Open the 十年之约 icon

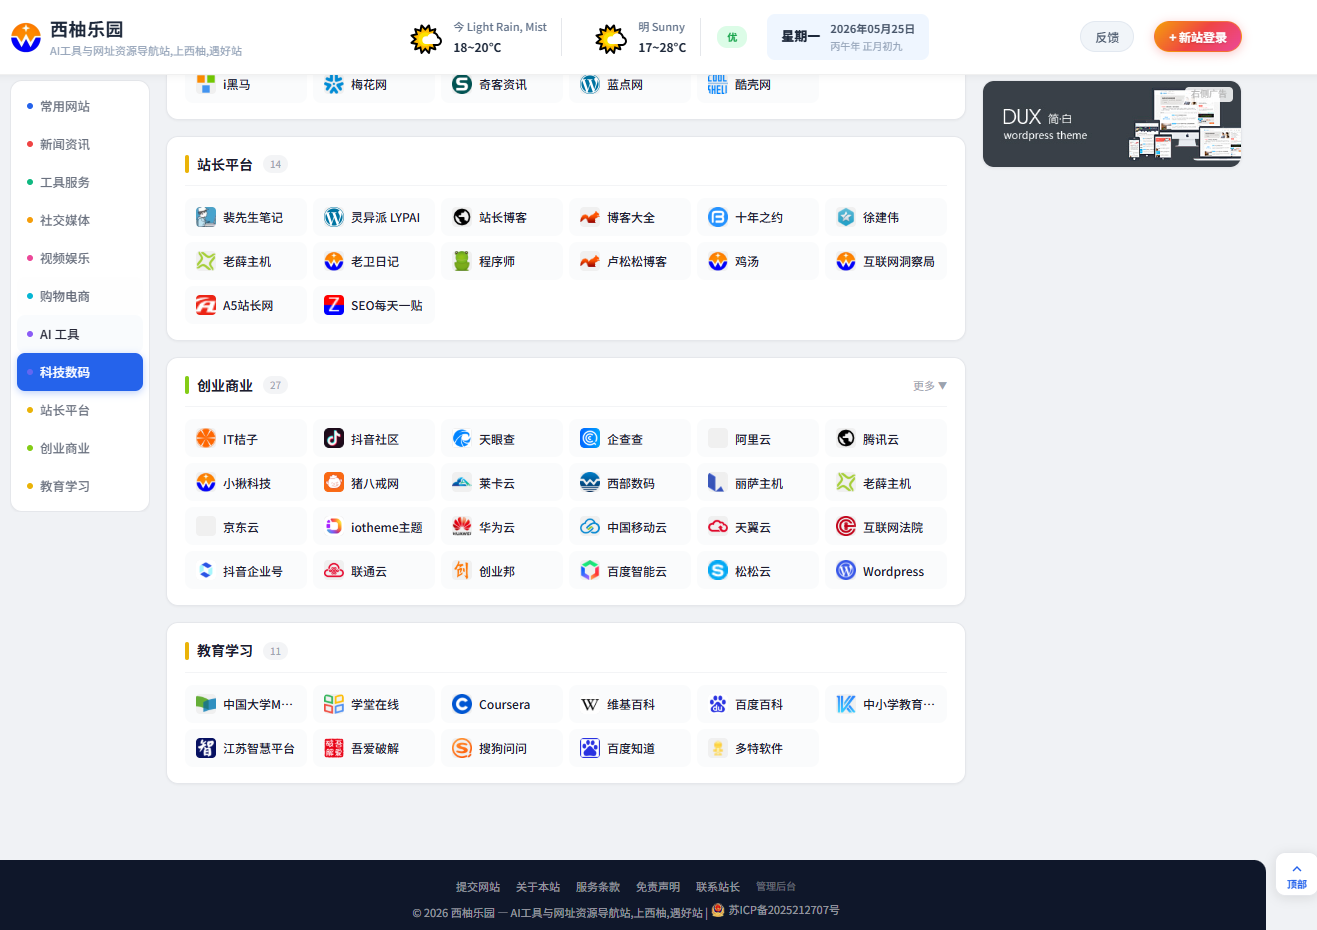718,217
